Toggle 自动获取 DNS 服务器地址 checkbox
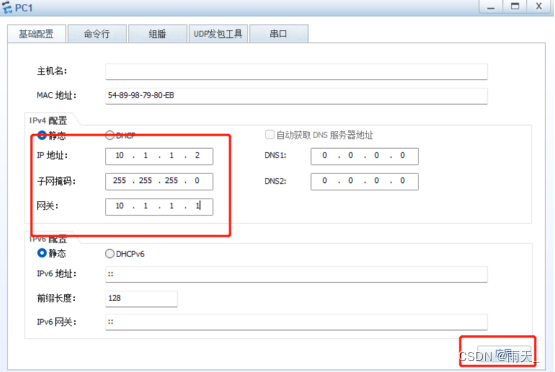 tap(270, 135)
